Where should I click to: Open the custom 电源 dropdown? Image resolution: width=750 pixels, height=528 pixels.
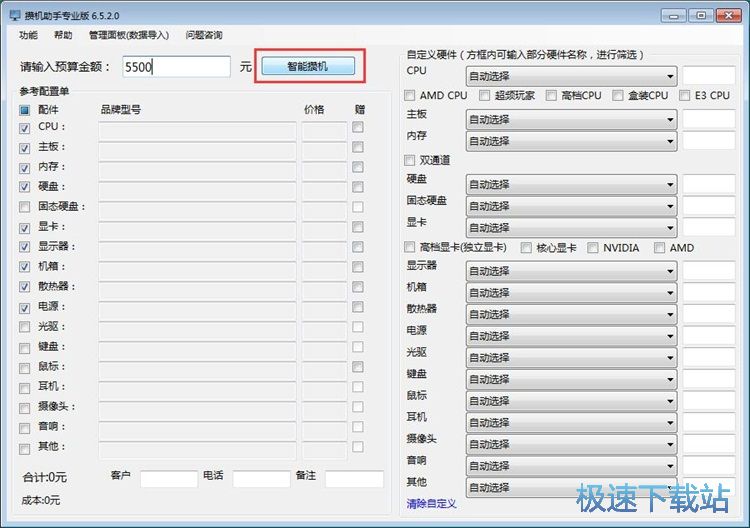tap(572, 336)
